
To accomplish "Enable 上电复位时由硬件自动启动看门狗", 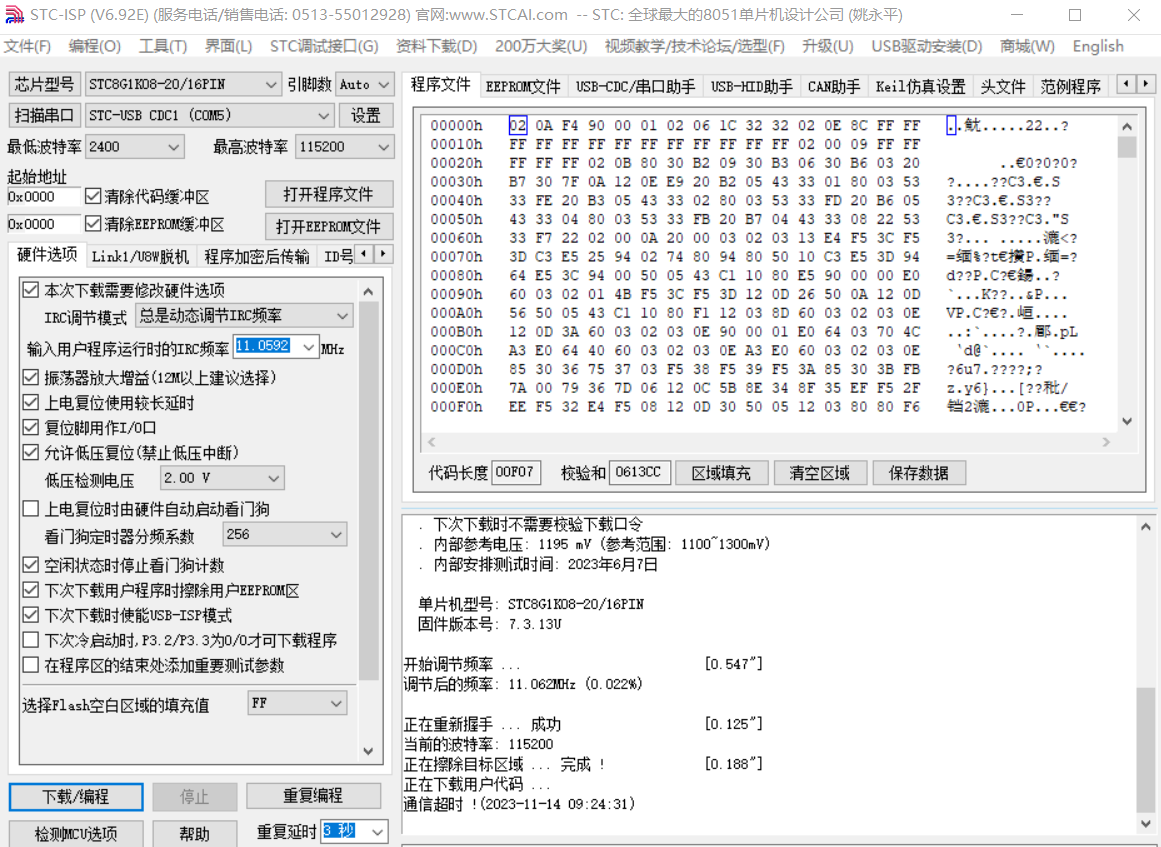I will coord(30,509).
